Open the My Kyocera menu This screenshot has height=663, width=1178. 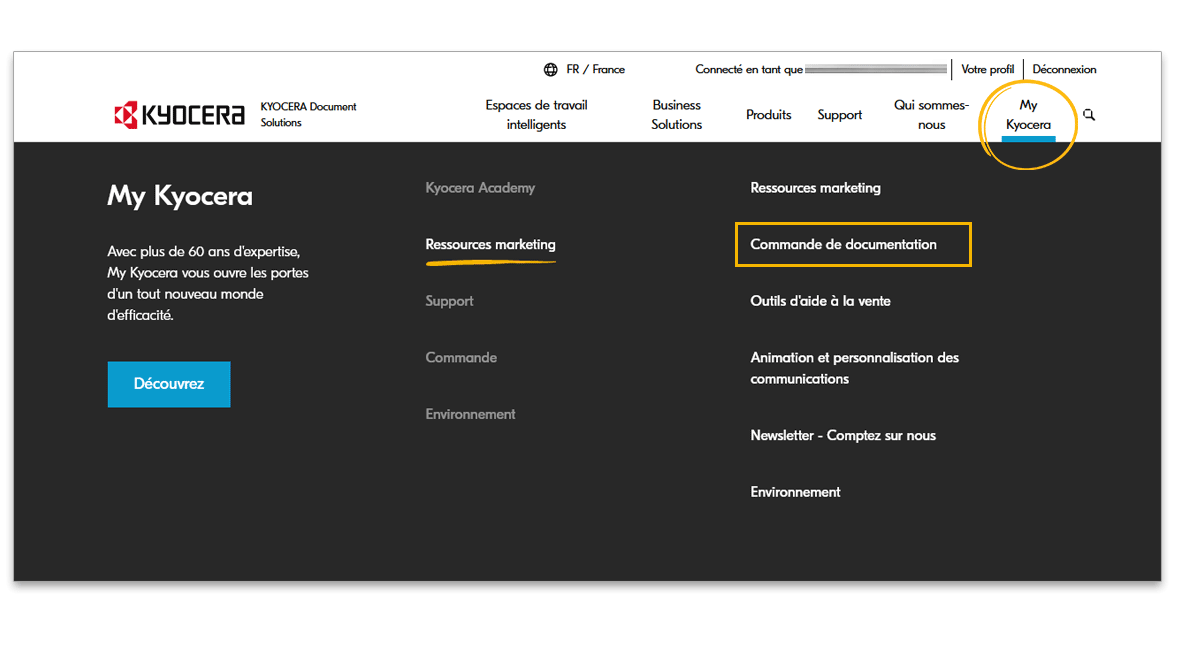point(1028,115)
